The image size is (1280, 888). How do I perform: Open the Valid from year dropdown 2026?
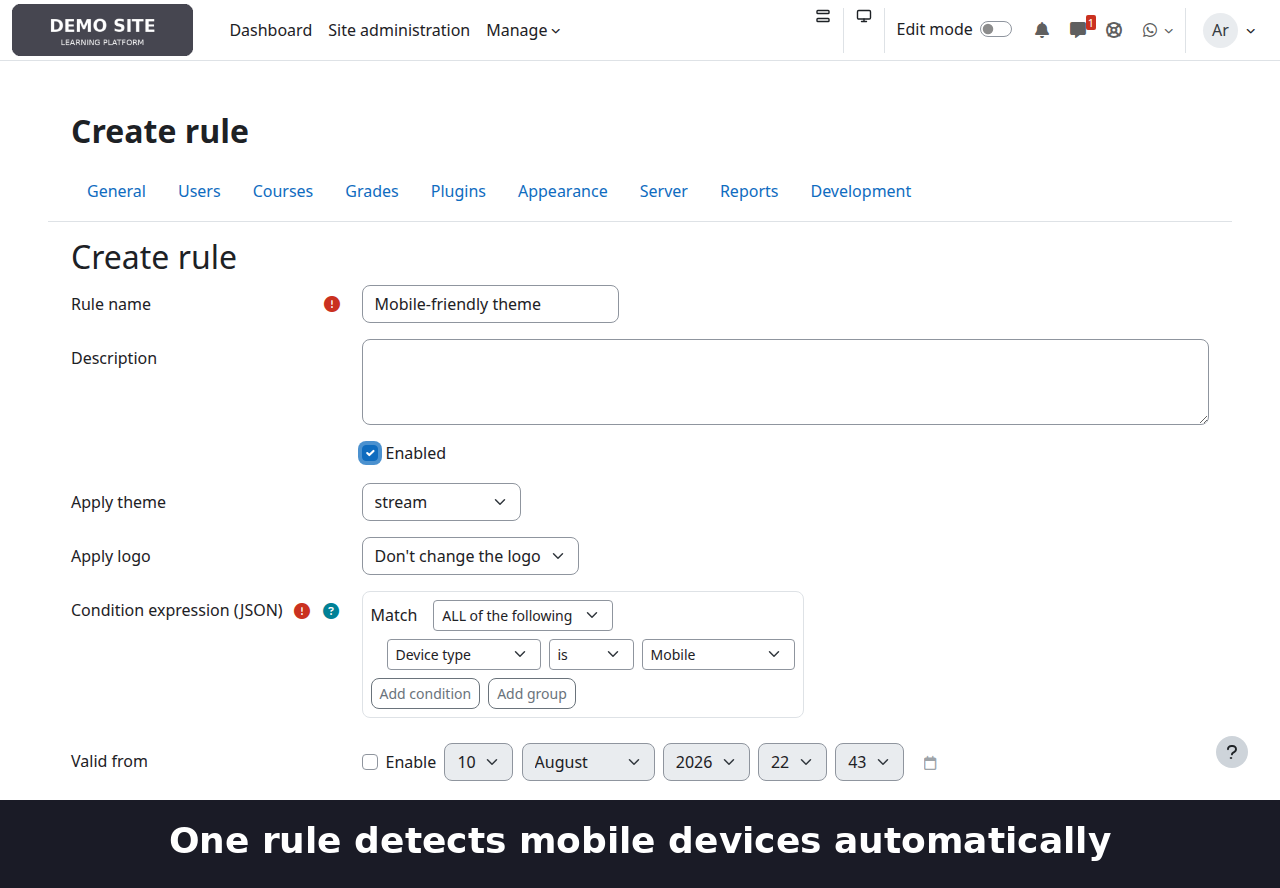pyautogui.click(x=706, y=762)
